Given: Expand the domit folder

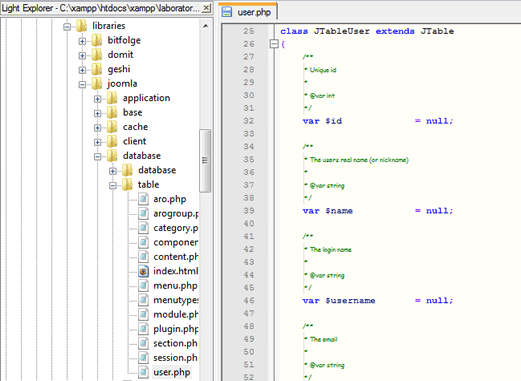Looking at the screenshot, I should coord(82,56).
